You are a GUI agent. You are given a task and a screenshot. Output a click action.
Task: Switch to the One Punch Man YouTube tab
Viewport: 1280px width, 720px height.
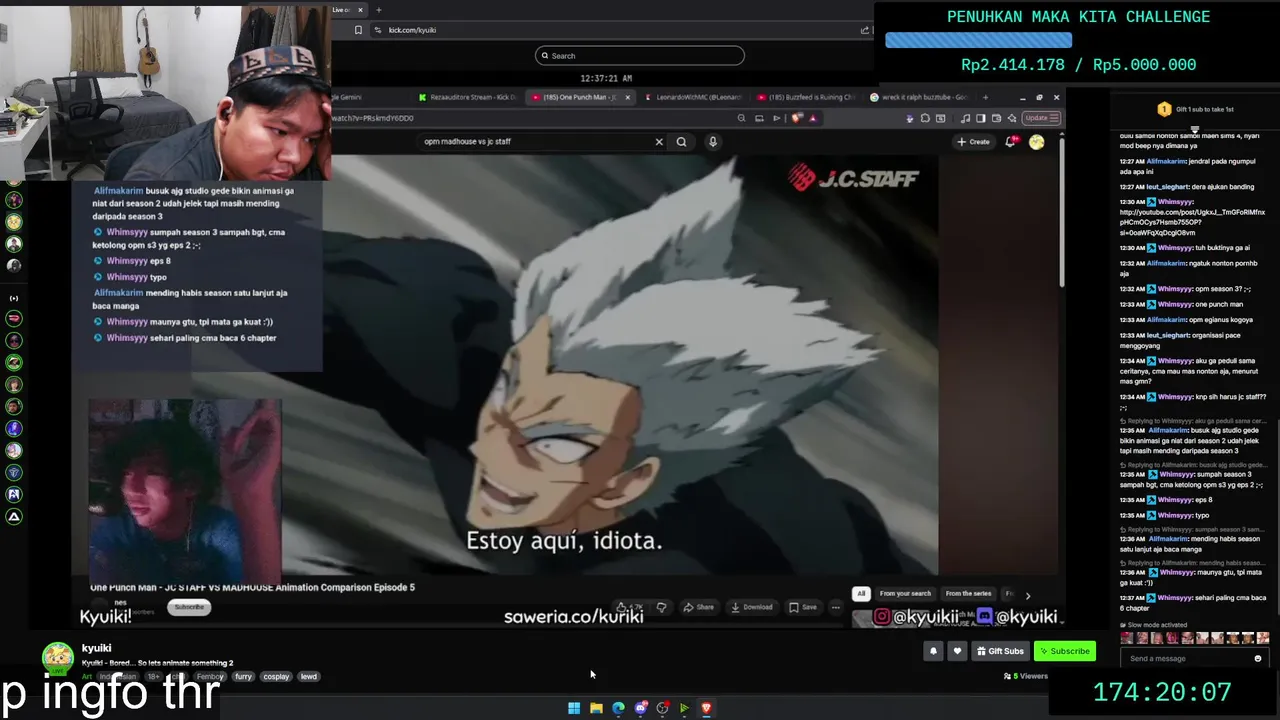(581, 97)
